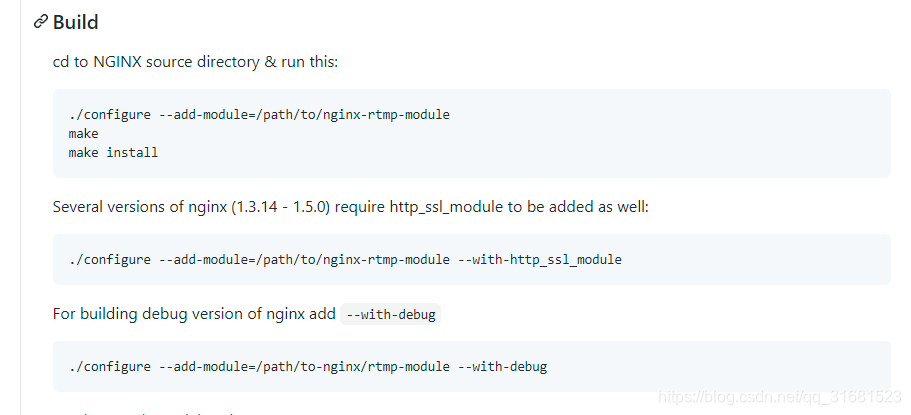
Task: Click the anchor link icon beside Build
Action: [40, 22]
